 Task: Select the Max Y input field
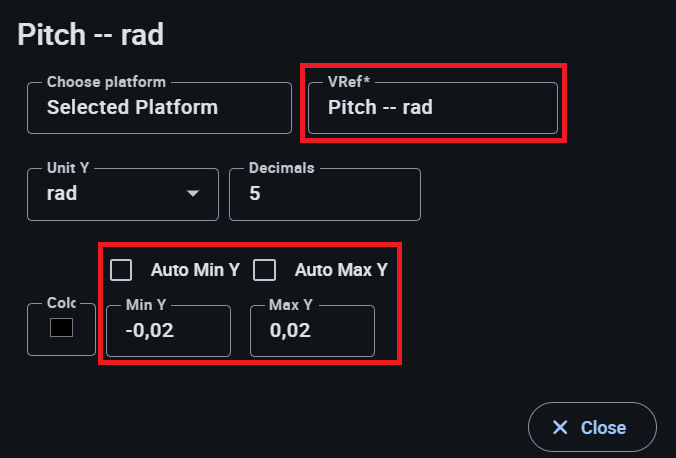(x=312, y=331)
